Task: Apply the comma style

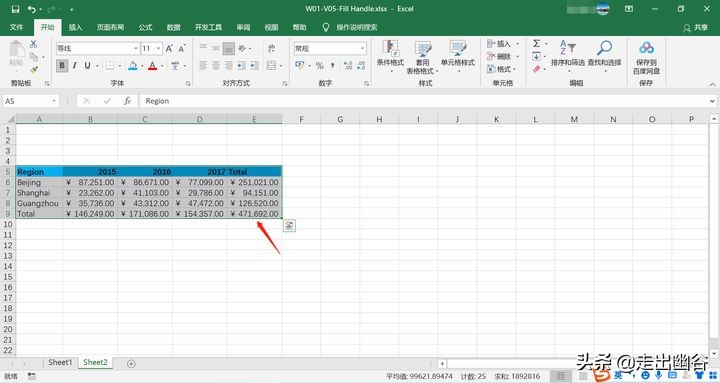Action: coord(332,66)
